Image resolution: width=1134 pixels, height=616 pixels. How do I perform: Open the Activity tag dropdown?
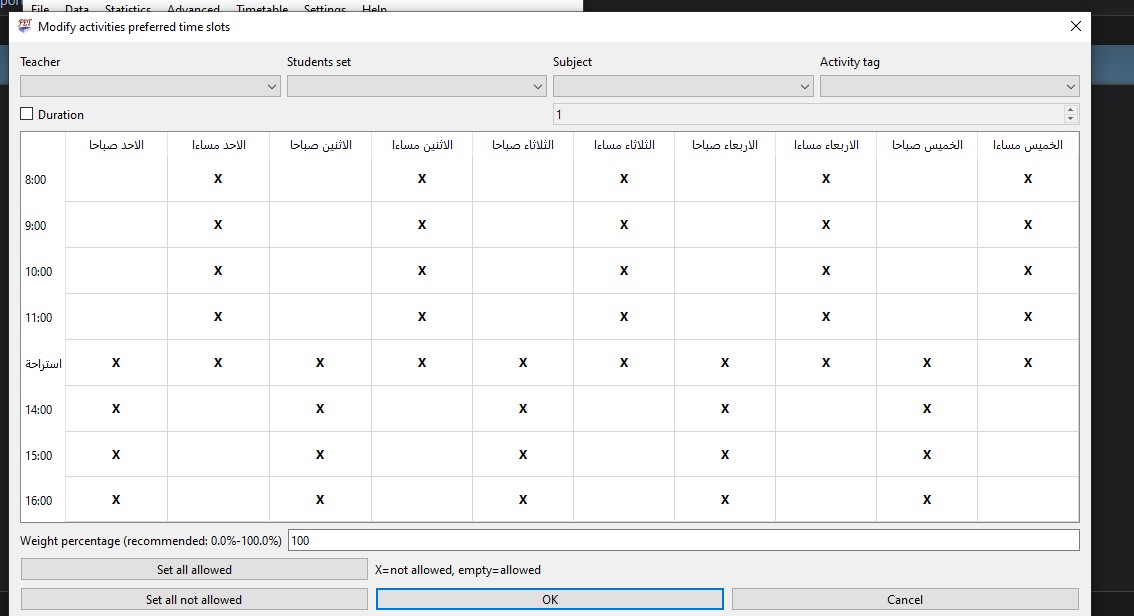(x=950, y=86)
